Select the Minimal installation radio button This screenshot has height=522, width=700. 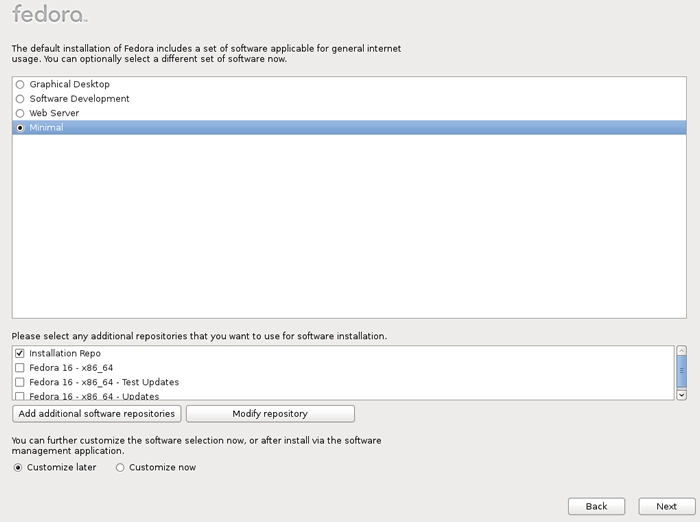[x=20, y=128]
